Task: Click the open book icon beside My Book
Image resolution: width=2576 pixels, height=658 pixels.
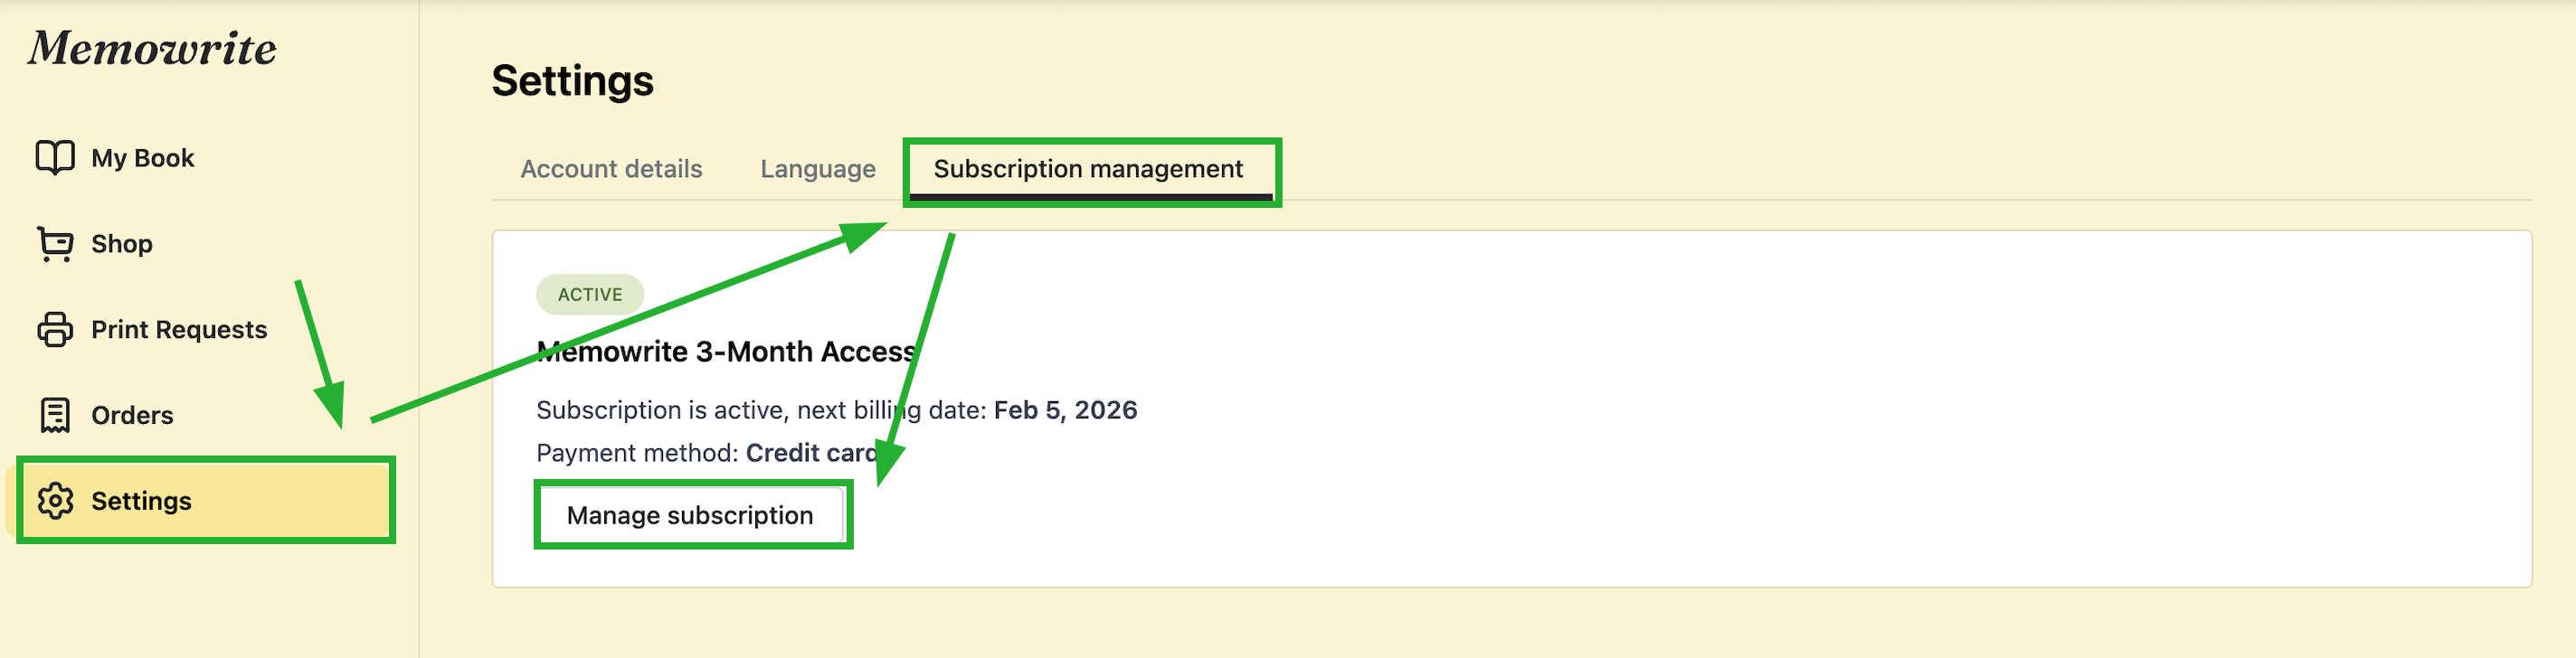Action: coord(55,157)
